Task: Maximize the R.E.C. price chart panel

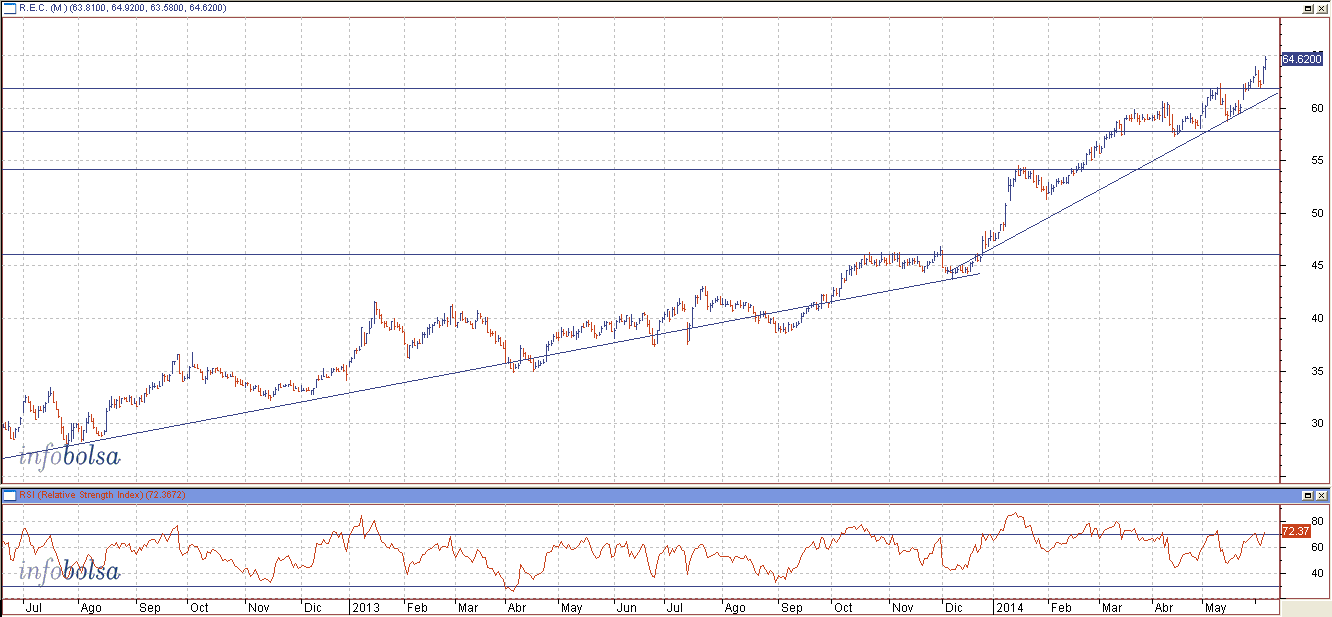Action: click(1308, 8)
